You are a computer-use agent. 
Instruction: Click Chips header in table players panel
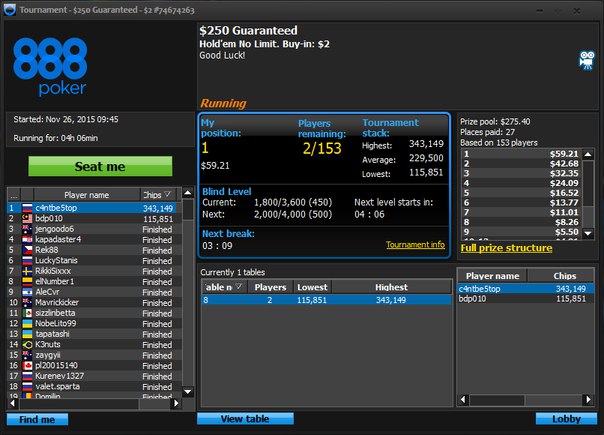click(x=561, y=276)
